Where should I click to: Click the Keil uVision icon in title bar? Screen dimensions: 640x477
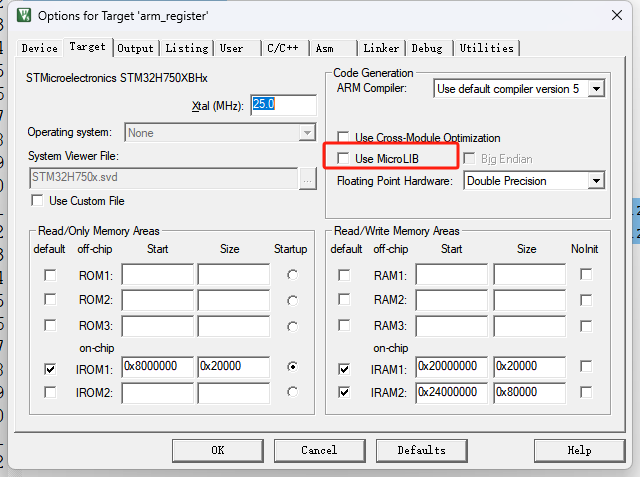[x=24, y=16]
